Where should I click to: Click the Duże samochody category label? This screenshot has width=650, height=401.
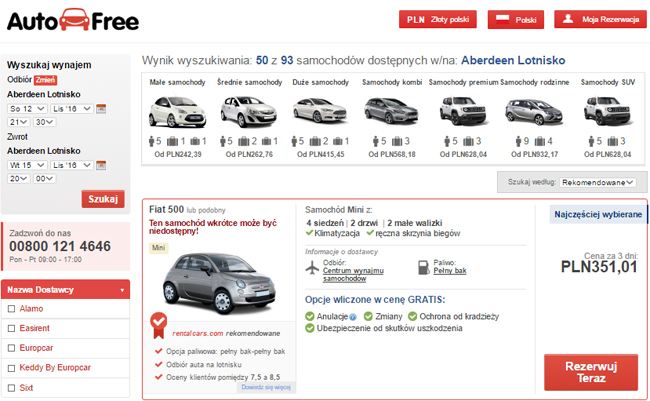tap(320, 82)
